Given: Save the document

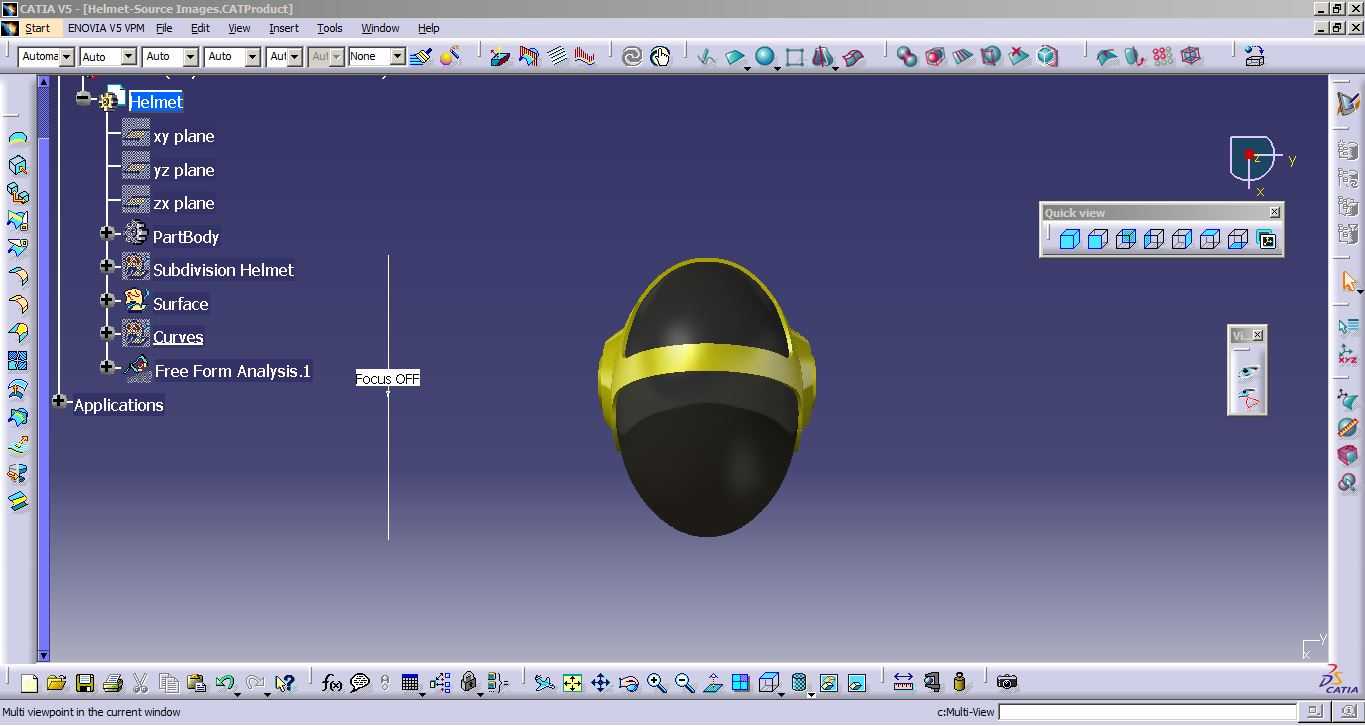Looking at the screenshot, I should pos(85,683).
